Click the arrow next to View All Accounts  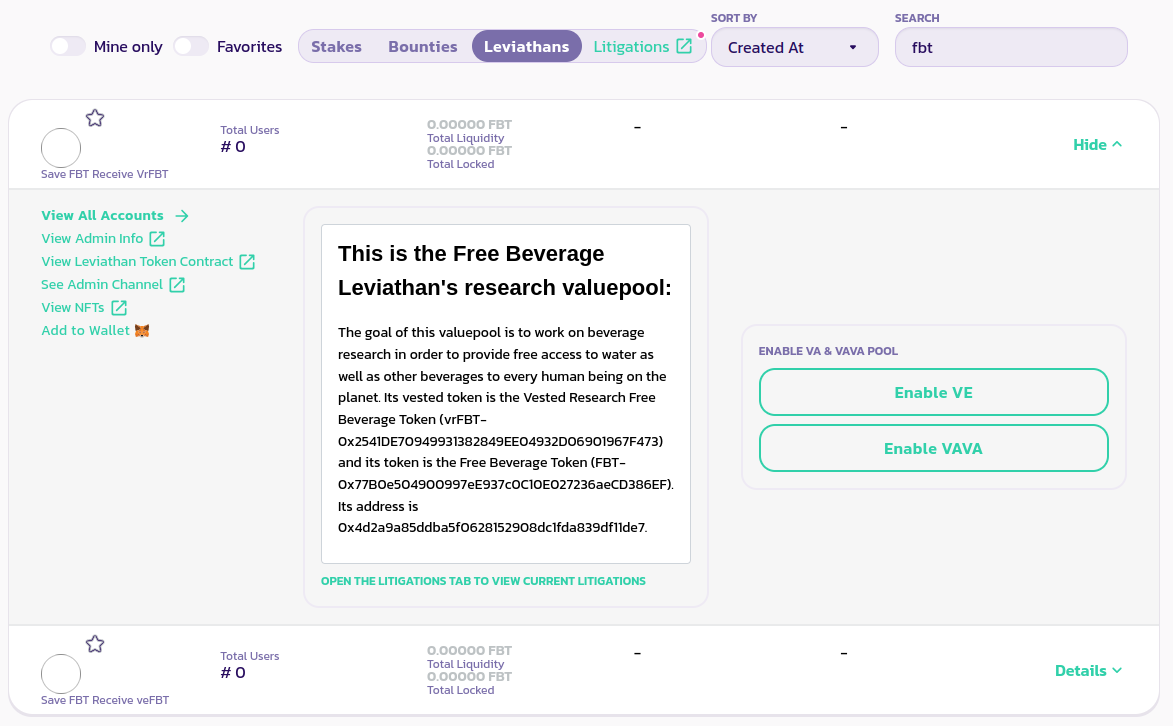click(x=181, y=216)
